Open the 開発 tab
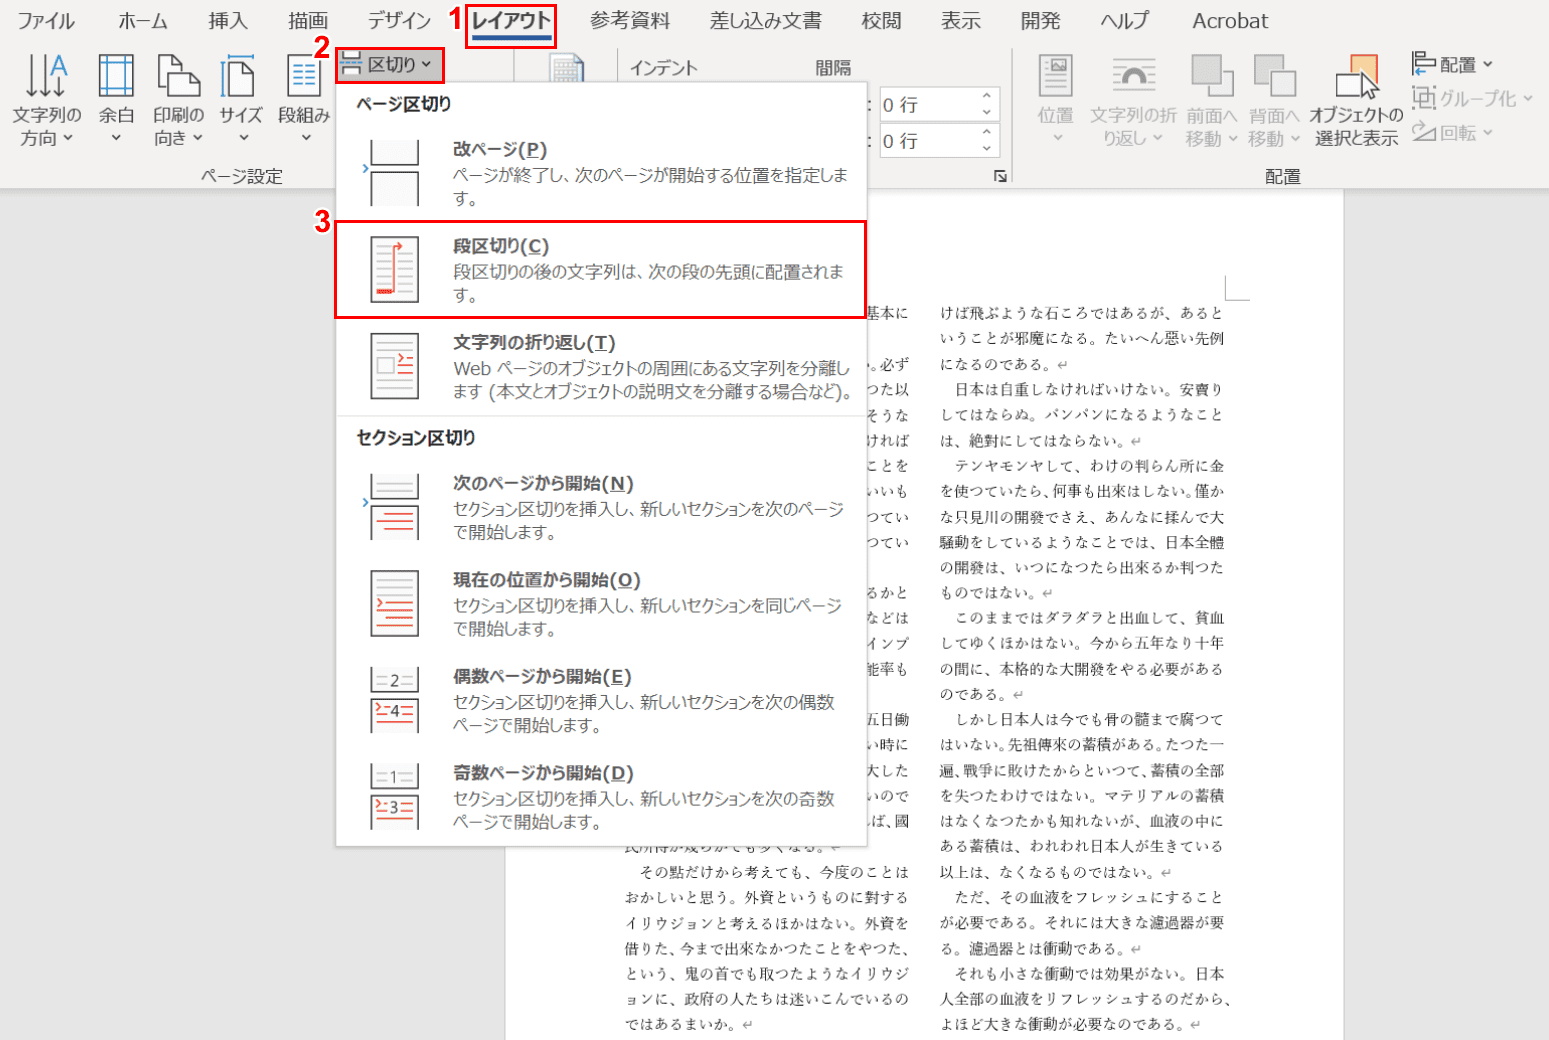This screenshot has height=1040, width=1549. click(x=1041, y=21)
